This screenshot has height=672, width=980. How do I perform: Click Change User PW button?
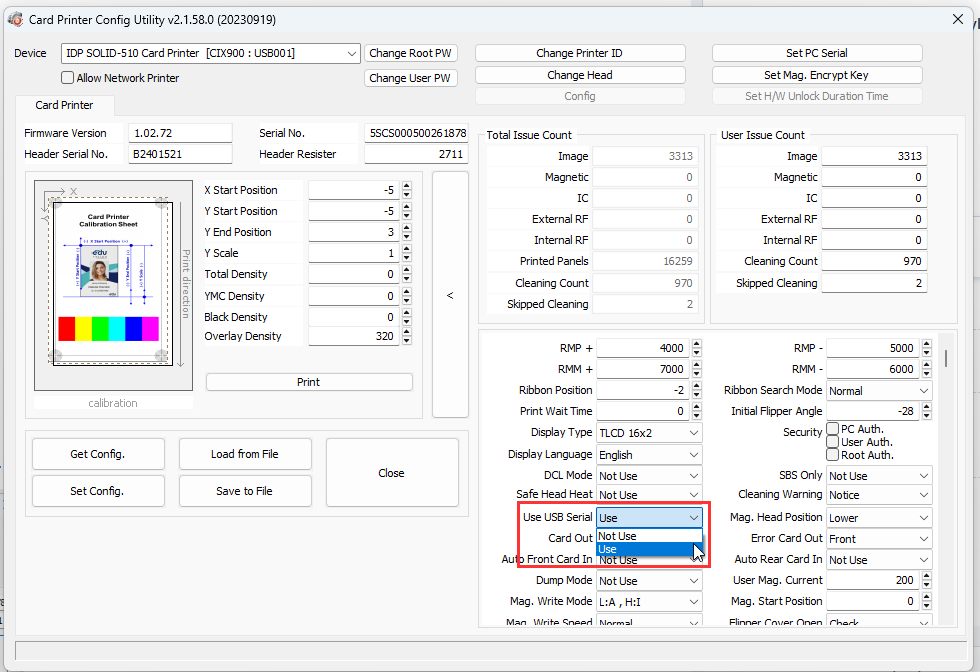(410, 78)
